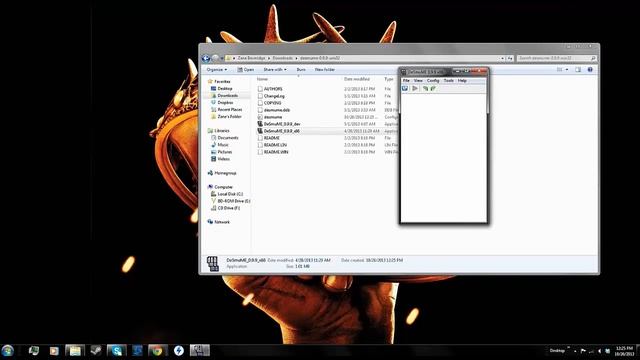Click the Downloads segment in the address bar
The image size is (640, 360).
pyautogui.click(x=282, y=58)
